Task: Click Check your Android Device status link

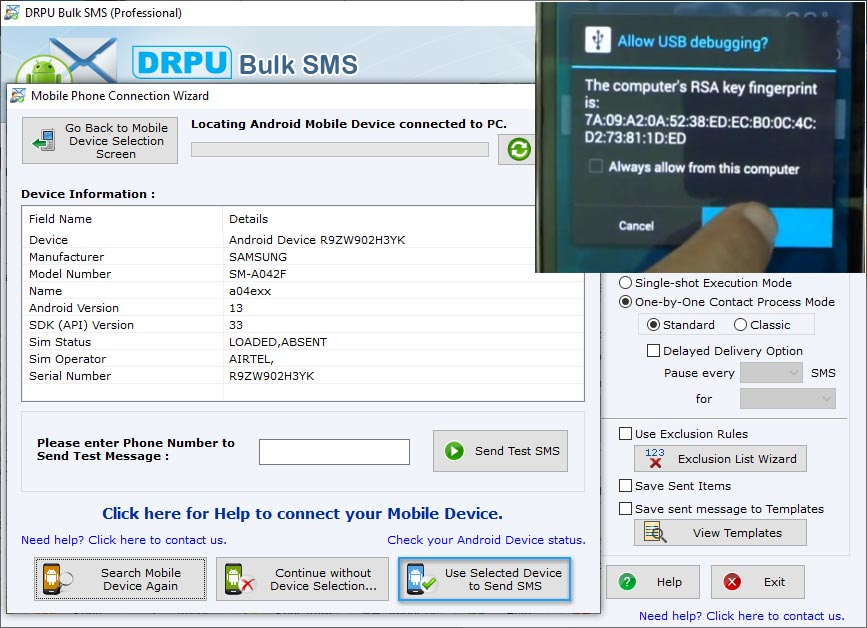Action: [x=486, y=540]
